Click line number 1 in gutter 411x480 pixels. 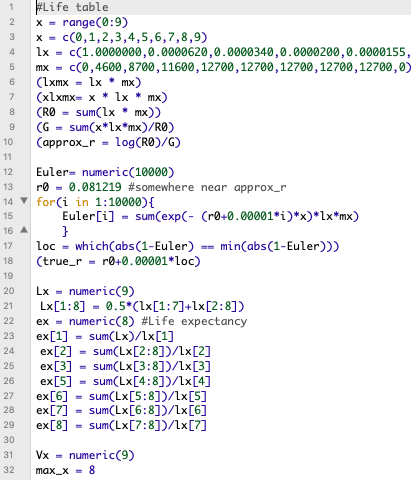(12, 7)
